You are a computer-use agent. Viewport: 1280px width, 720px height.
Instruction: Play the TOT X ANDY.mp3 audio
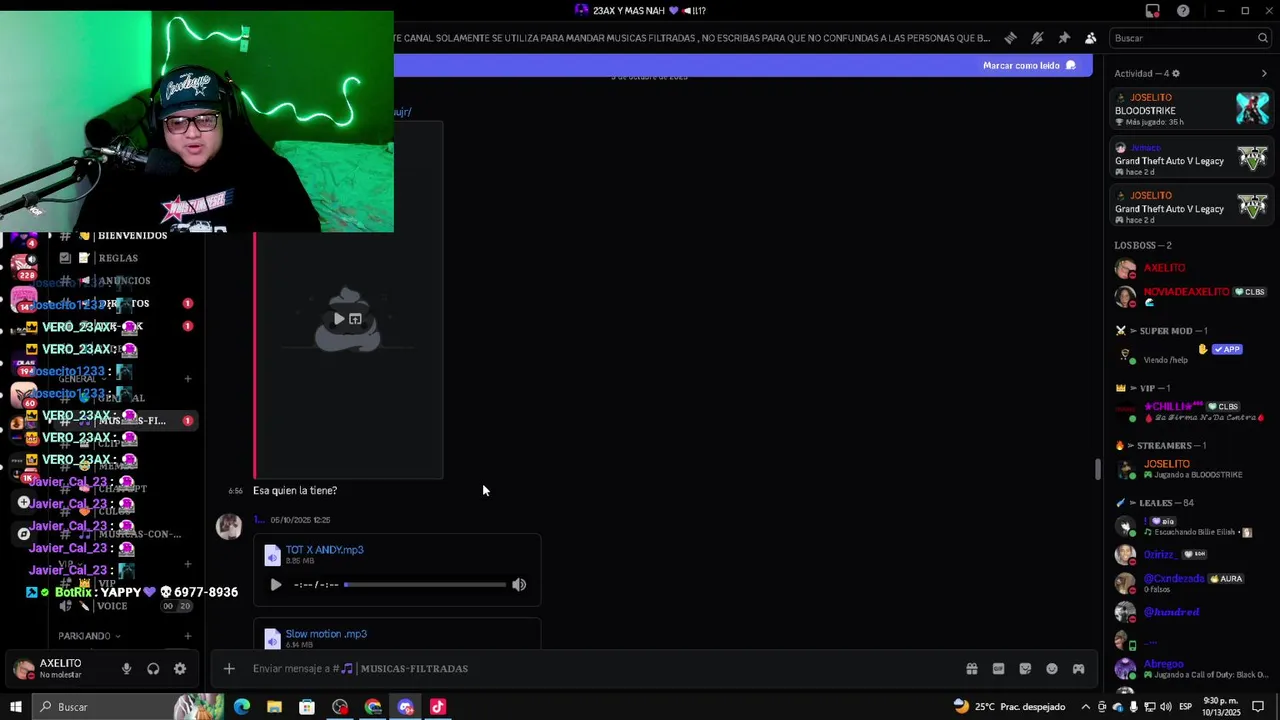276,585
